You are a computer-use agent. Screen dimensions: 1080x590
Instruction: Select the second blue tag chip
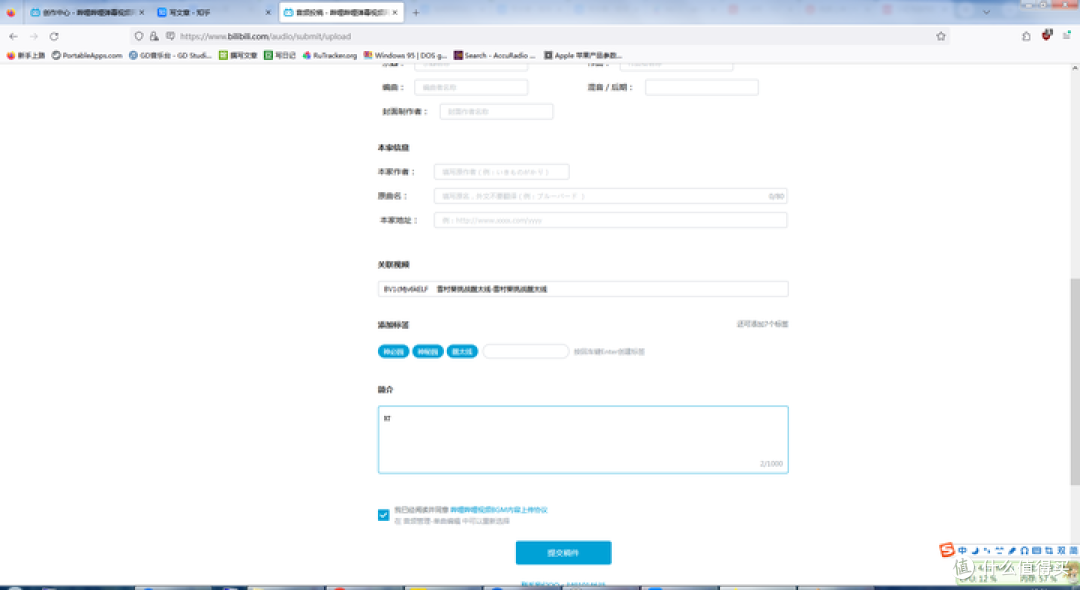(428, 352)
